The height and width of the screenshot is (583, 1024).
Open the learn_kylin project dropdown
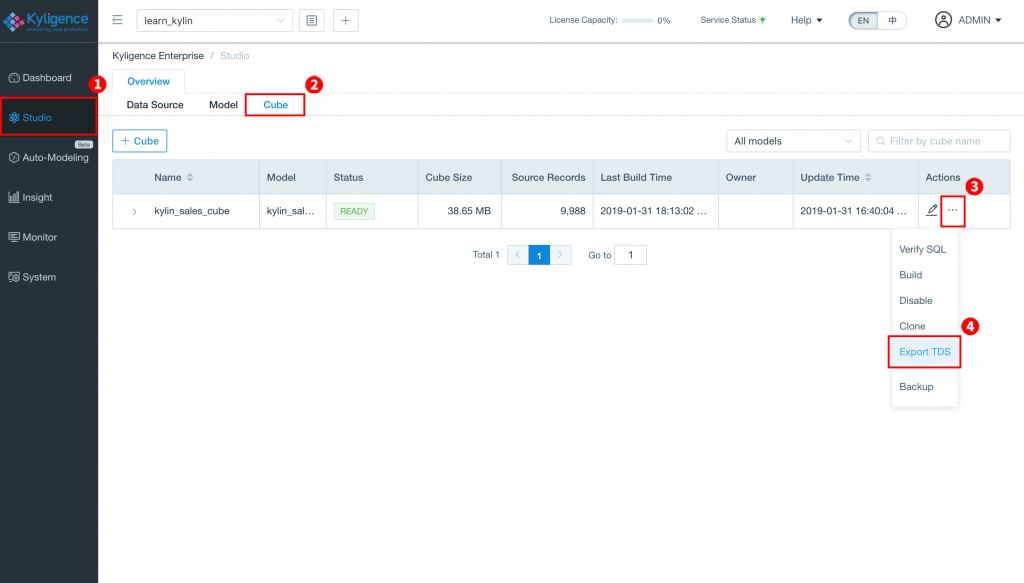214,20
